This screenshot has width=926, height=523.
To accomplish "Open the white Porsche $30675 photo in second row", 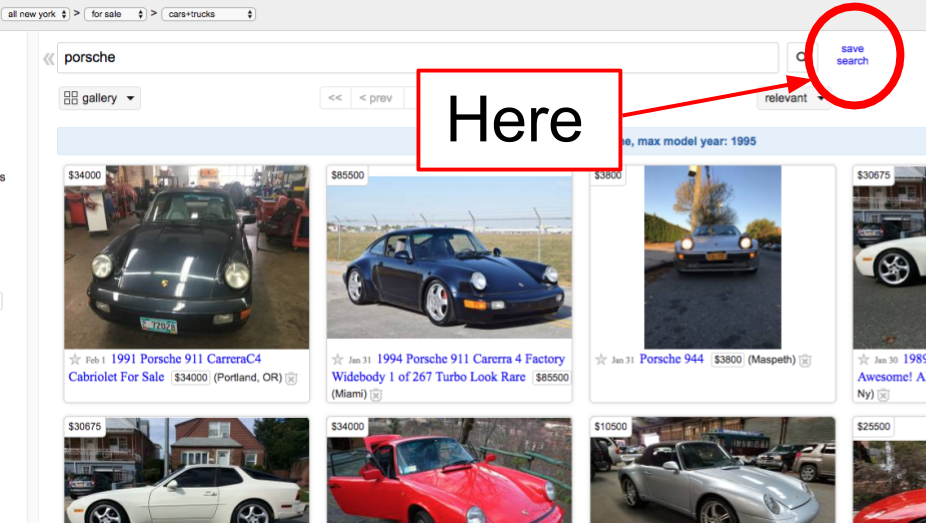I will click(187, 470).
